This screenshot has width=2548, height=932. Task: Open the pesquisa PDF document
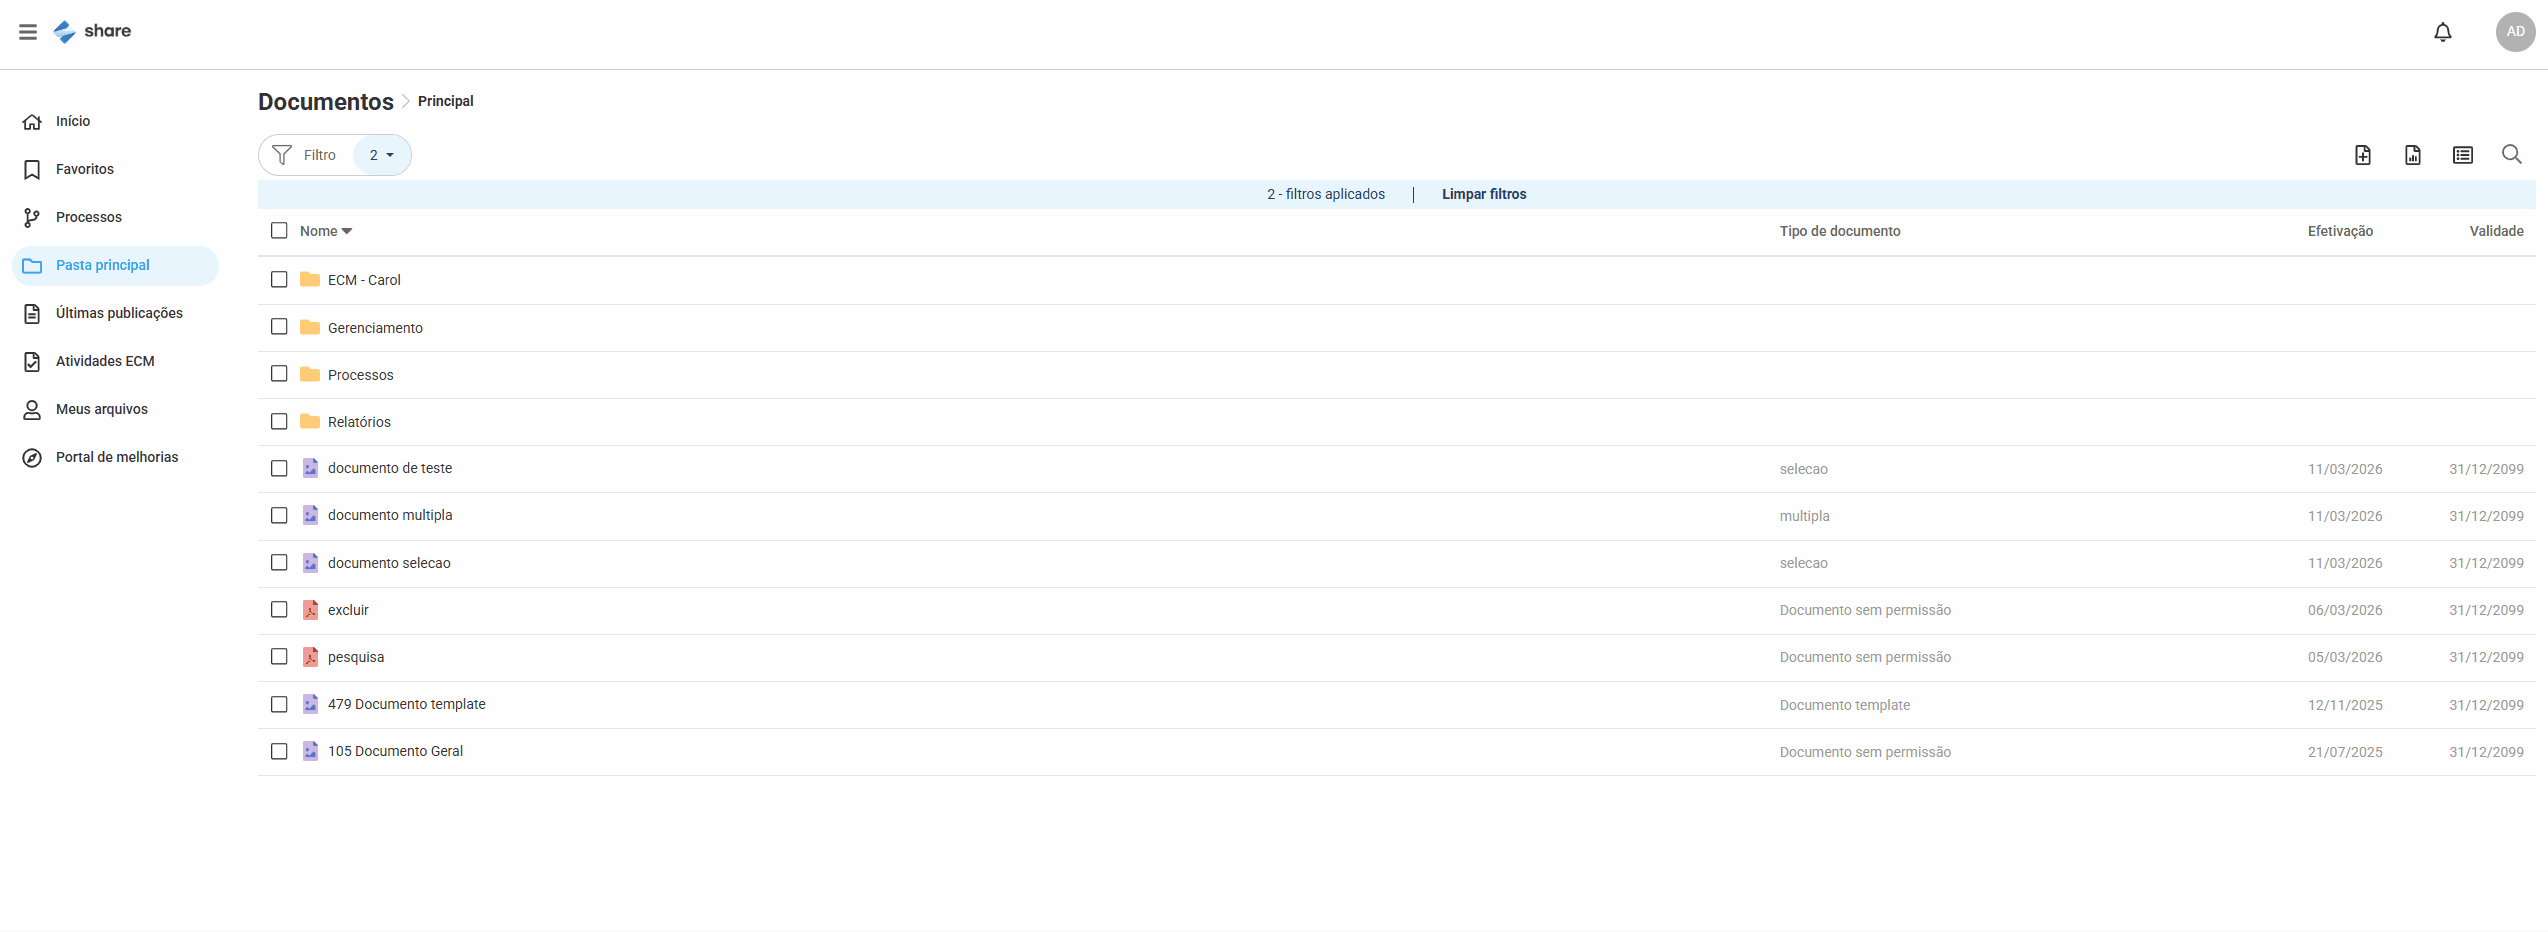coord(356,657)
